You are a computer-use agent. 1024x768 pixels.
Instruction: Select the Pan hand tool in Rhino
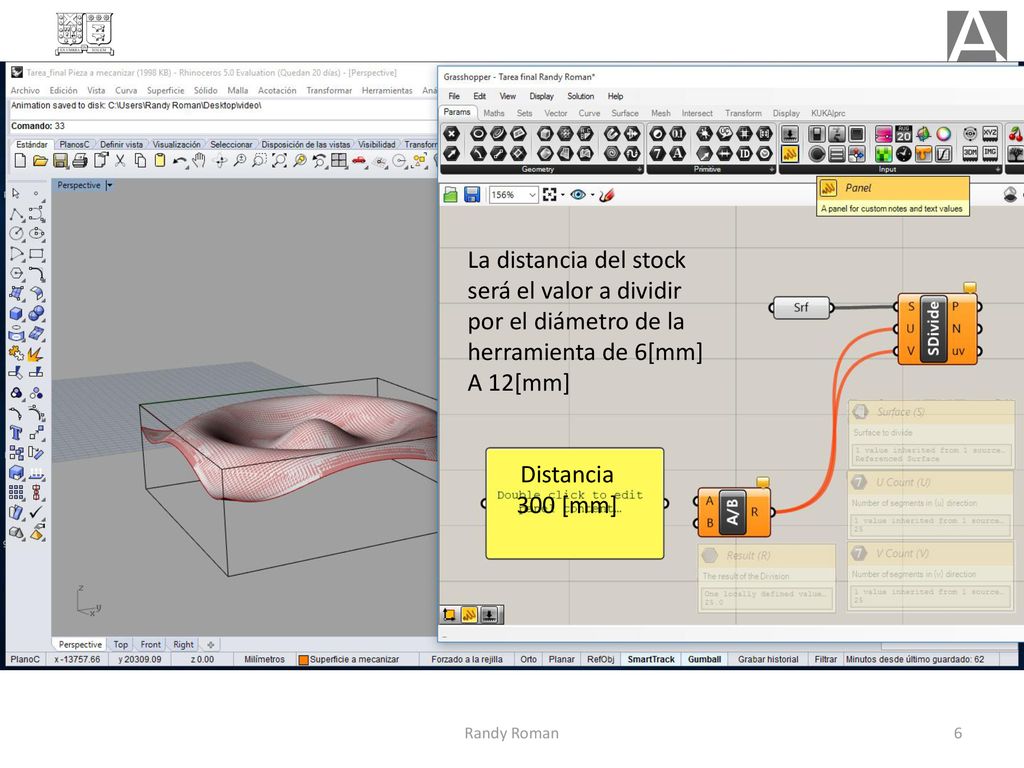click(199, 161)
